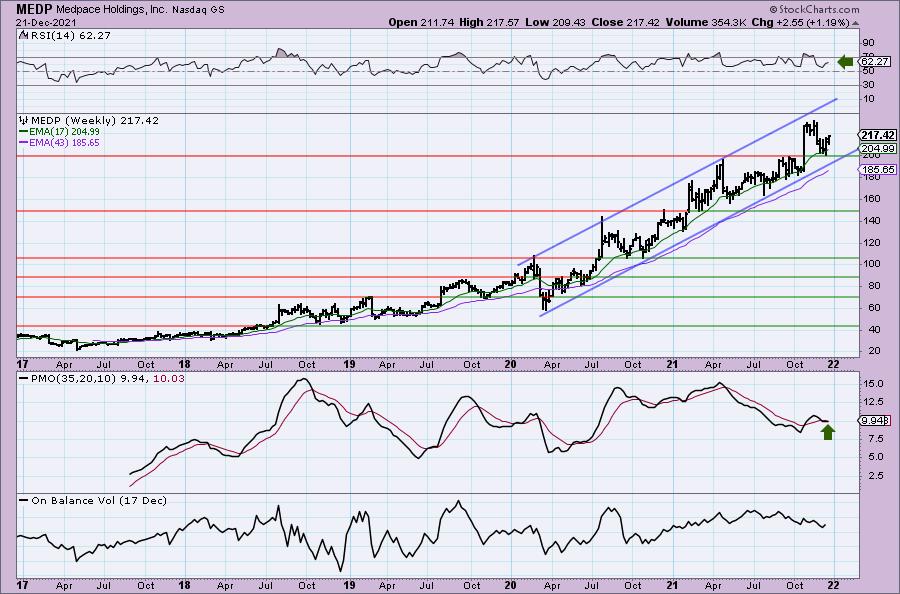Select the green EMA(17) legend line marker
The width and height of the screenshot is (900, 594).
[x=23, y=132]
